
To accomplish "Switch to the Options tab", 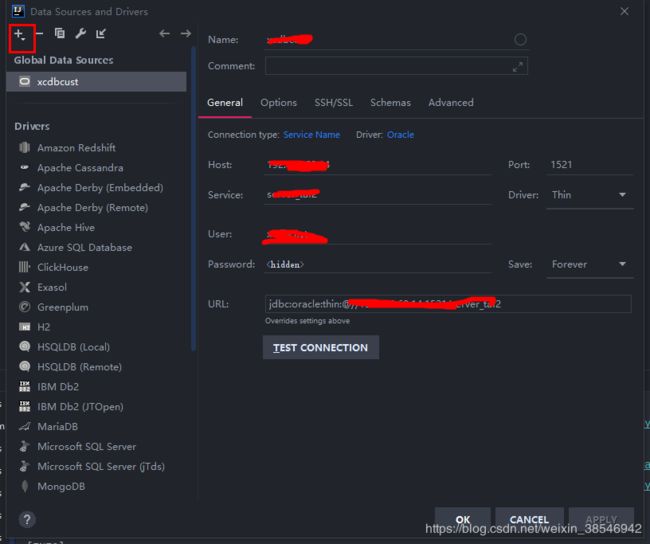I will point(279,102).
